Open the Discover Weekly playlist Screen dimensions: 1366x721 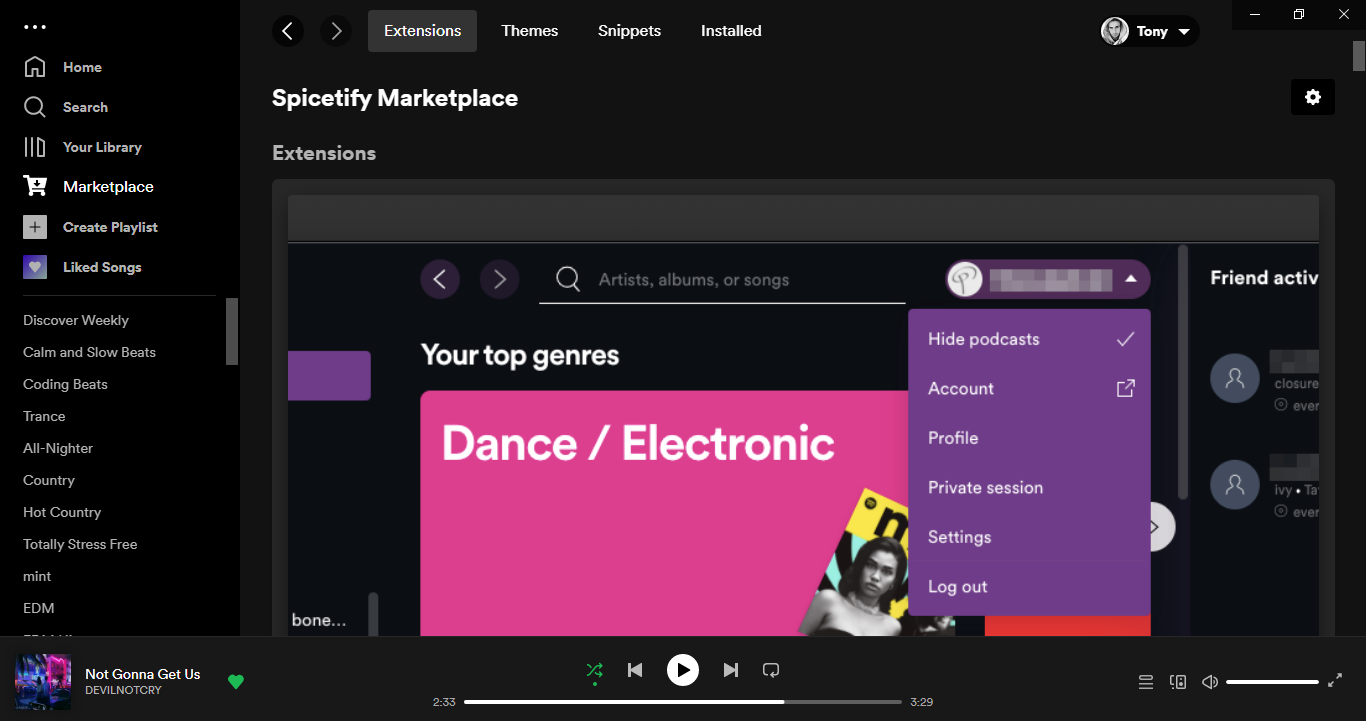point(76,320)
